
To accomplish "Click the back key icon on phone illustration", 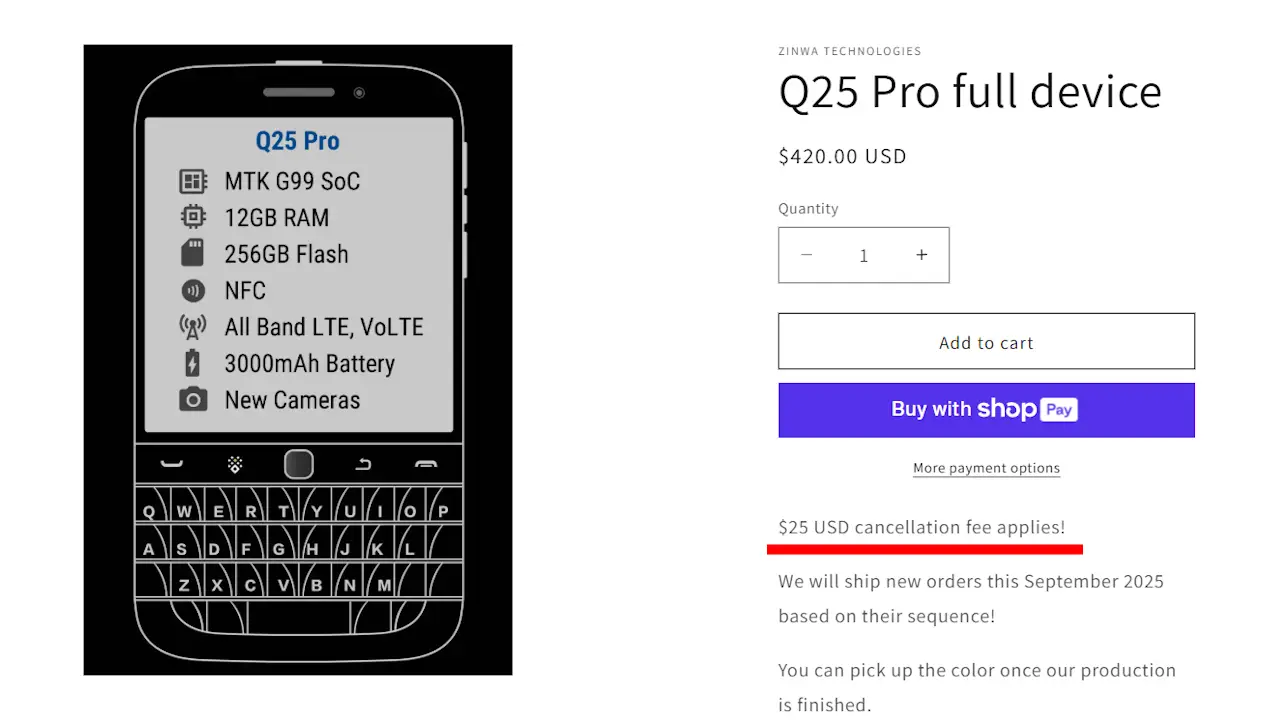I will [363, 464].
